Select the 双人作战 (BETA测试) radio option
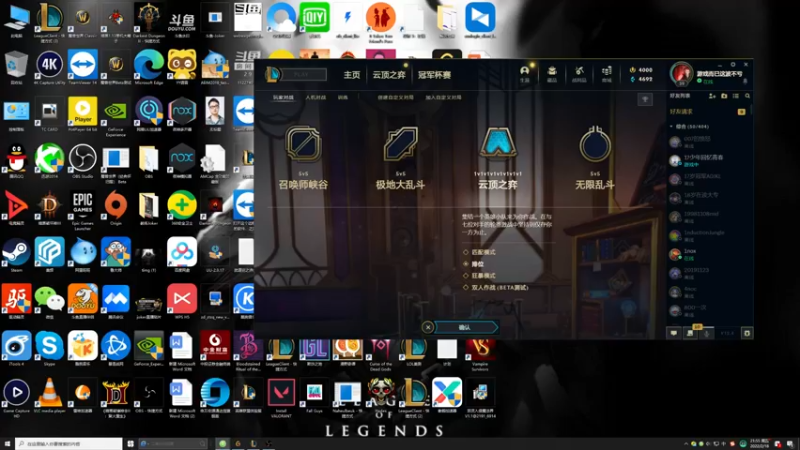Screen dimensions: 800x450 pyautogui.click(x=496, y=287)
